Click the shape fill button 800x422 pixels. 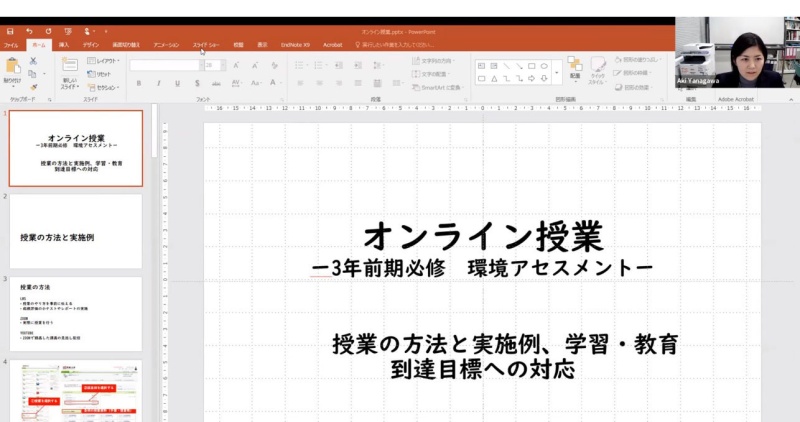[x=637, y=60]
